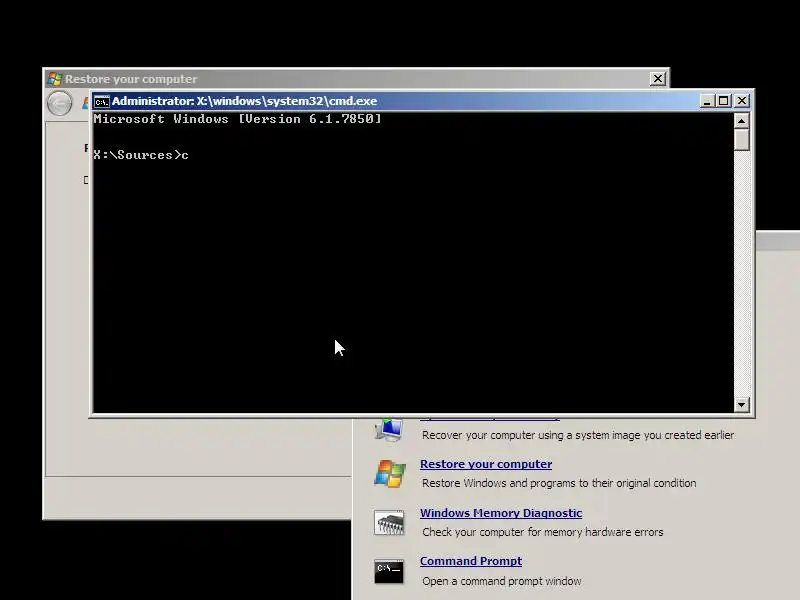The width and height of the screenshot is (800, 600).
Task: Click the 'Restore your computer' dialog title text
Action: coord(131,79)
